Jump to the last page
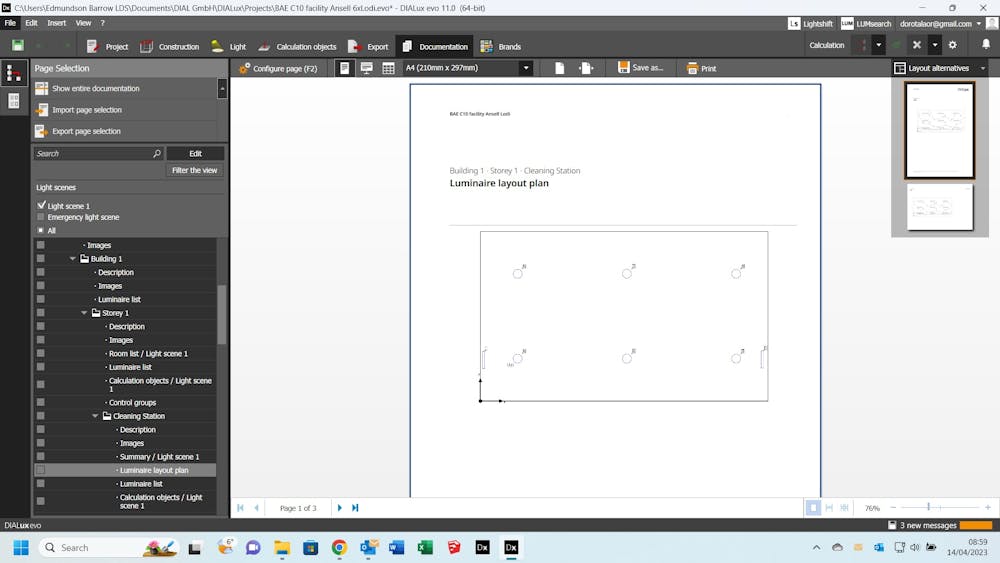 [355, 508]
